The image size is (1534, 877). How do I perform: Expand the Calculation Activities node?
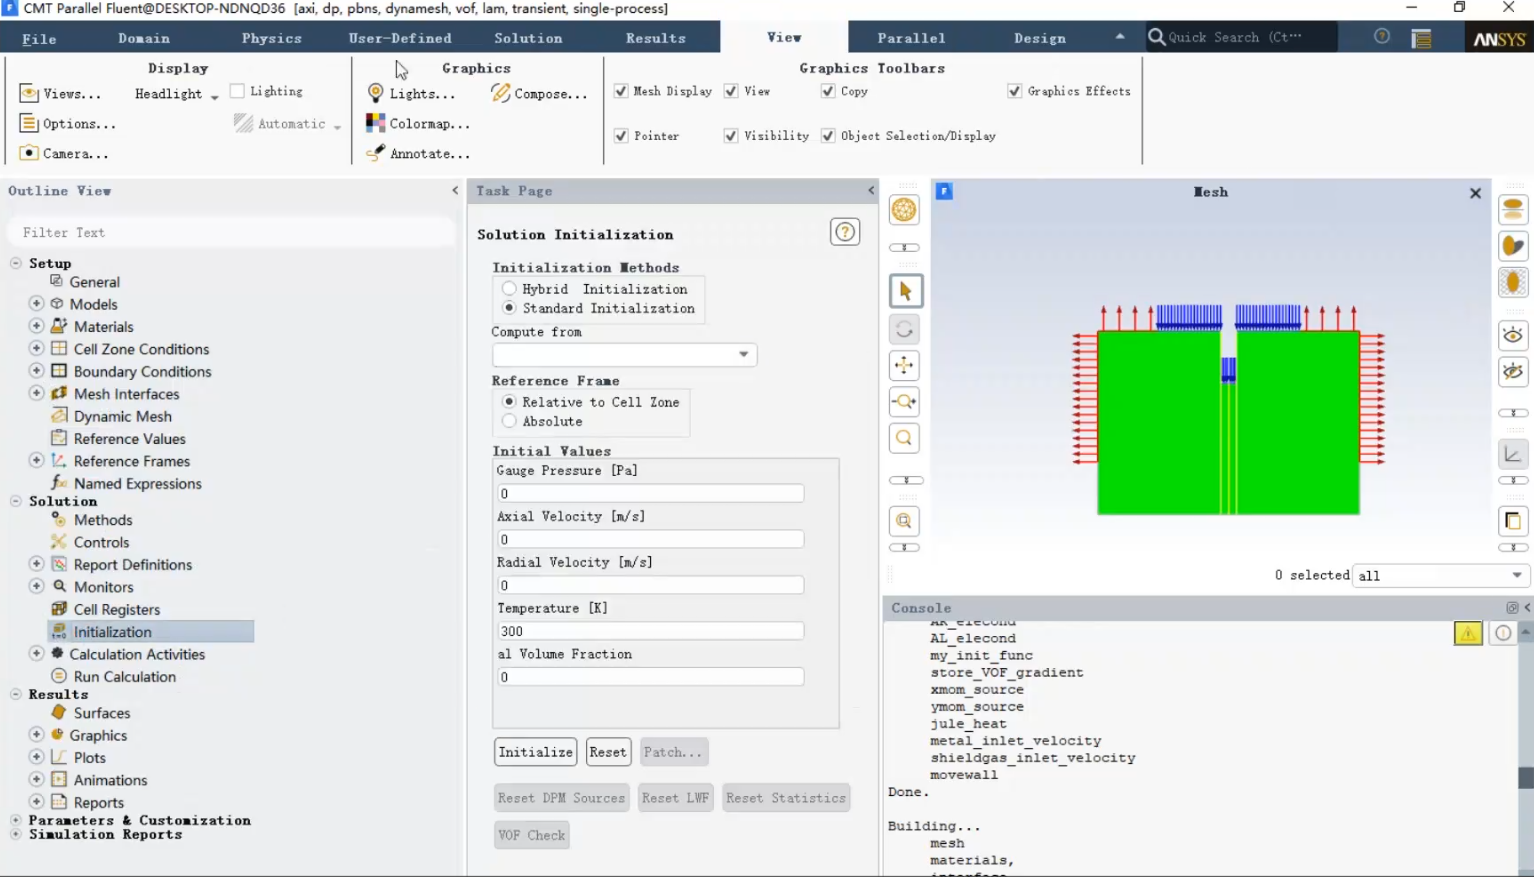(x=37, y=653)
